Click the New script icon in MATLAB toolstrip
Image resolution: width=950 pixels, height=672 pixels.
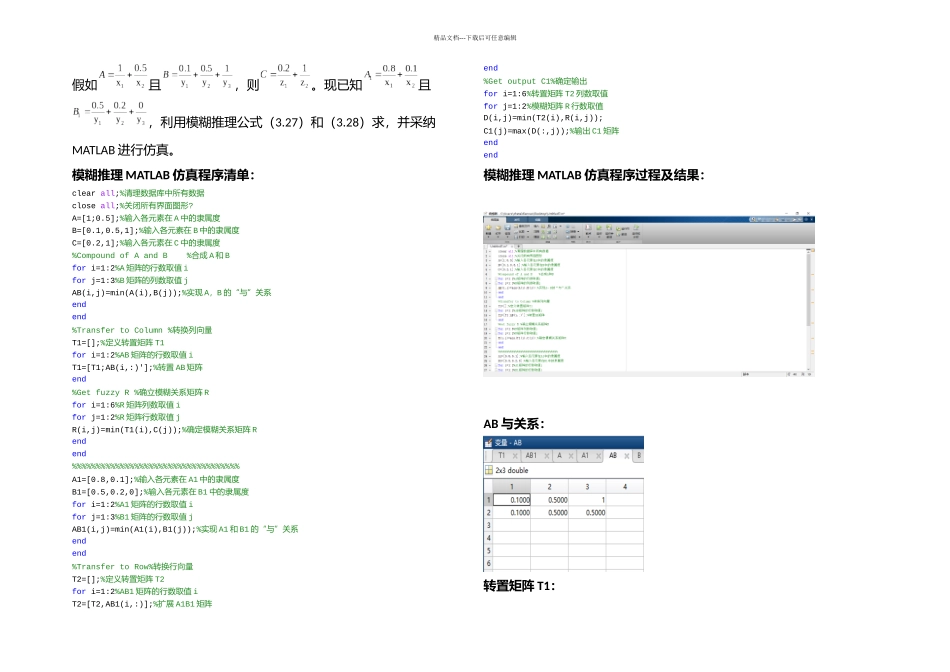[488, 228]
